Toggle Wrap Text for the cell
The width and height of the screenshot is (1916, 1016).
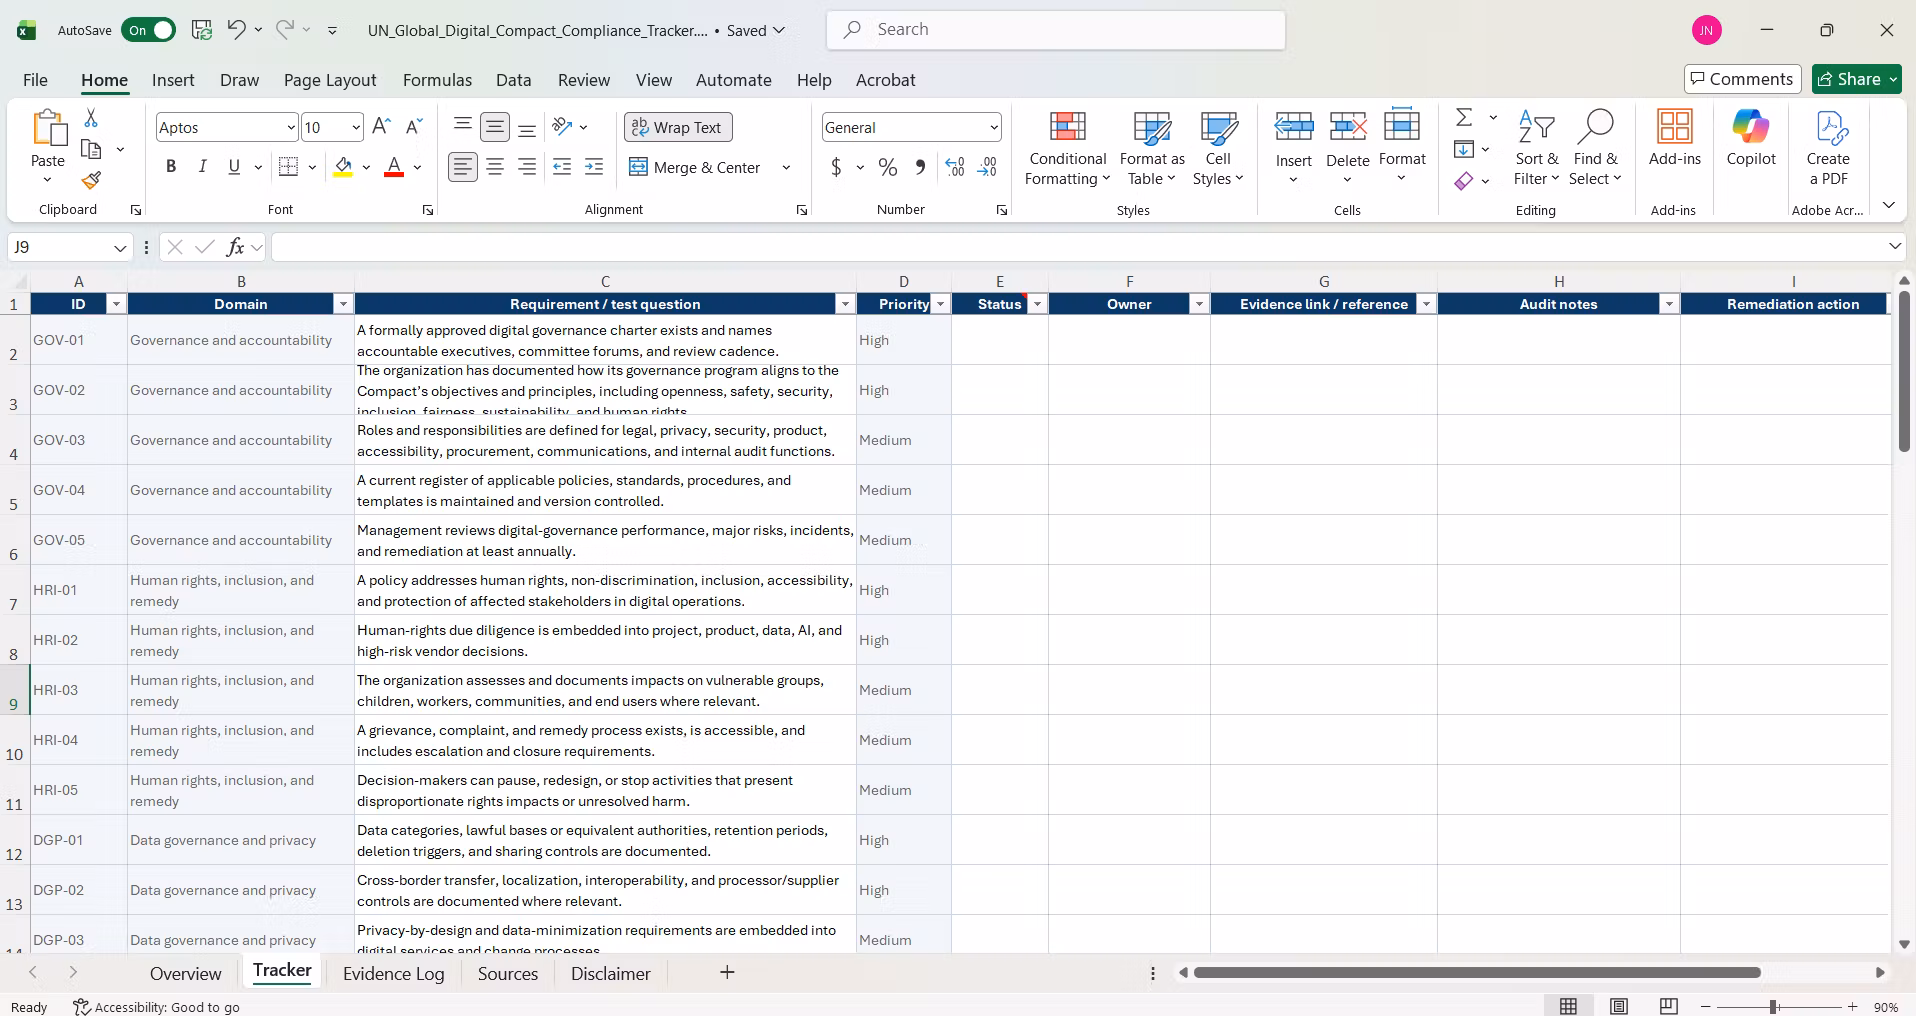click(x=678, y=127)
